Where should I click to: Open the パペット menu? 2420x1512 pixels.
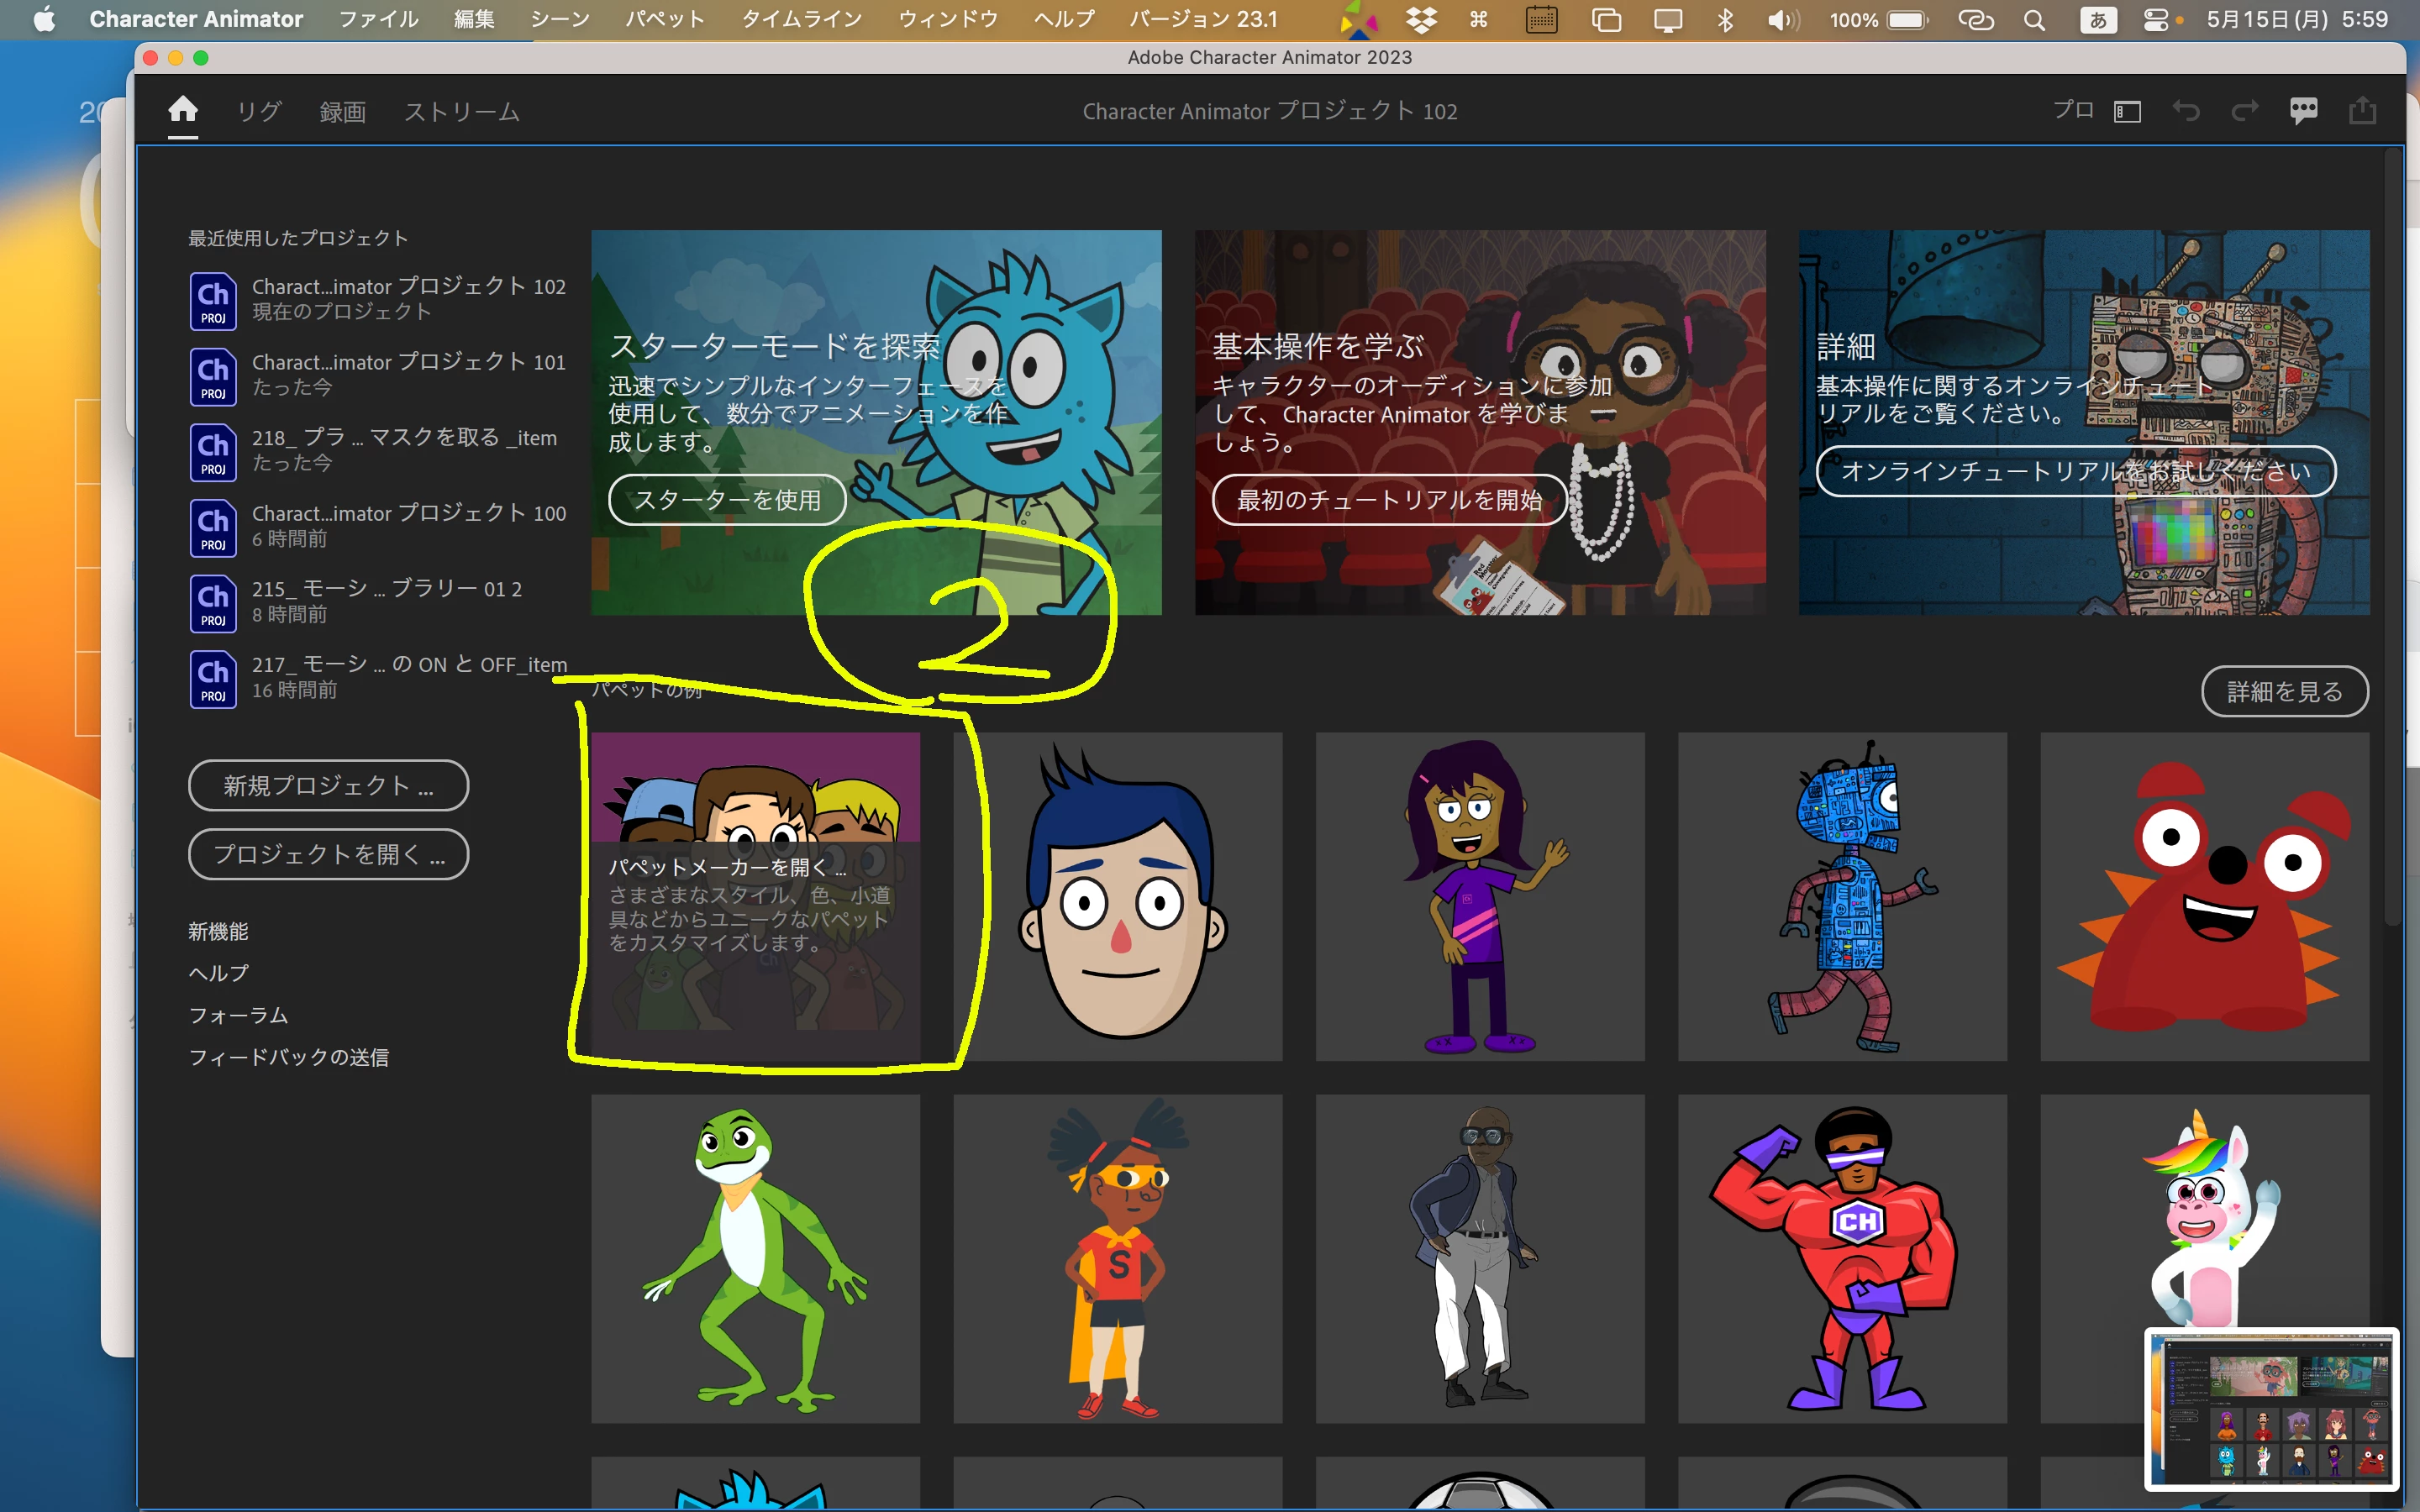[x=665, y=19]
